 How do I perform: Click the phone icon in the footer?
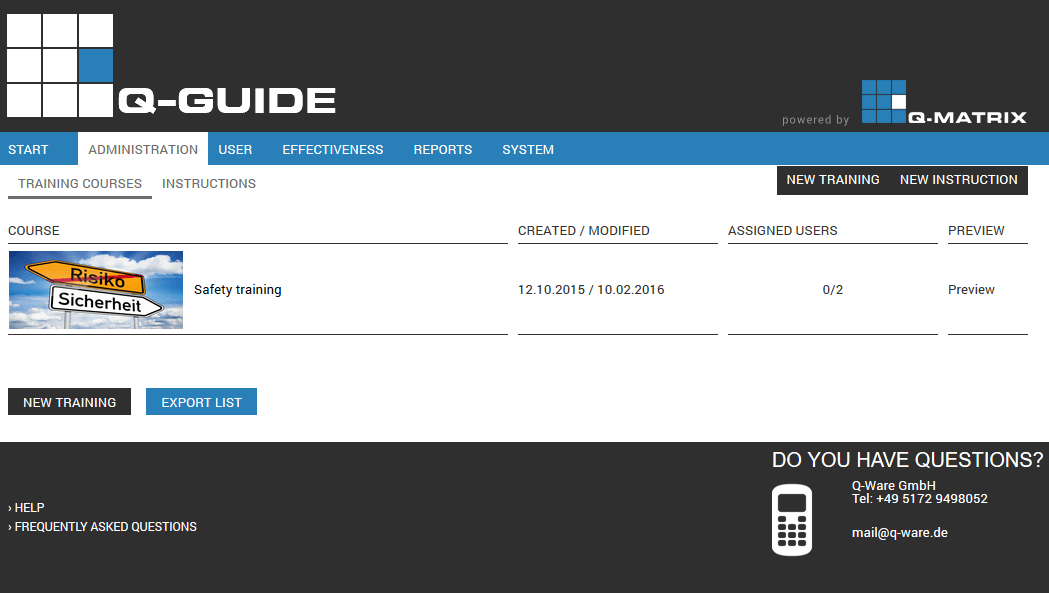792,519
